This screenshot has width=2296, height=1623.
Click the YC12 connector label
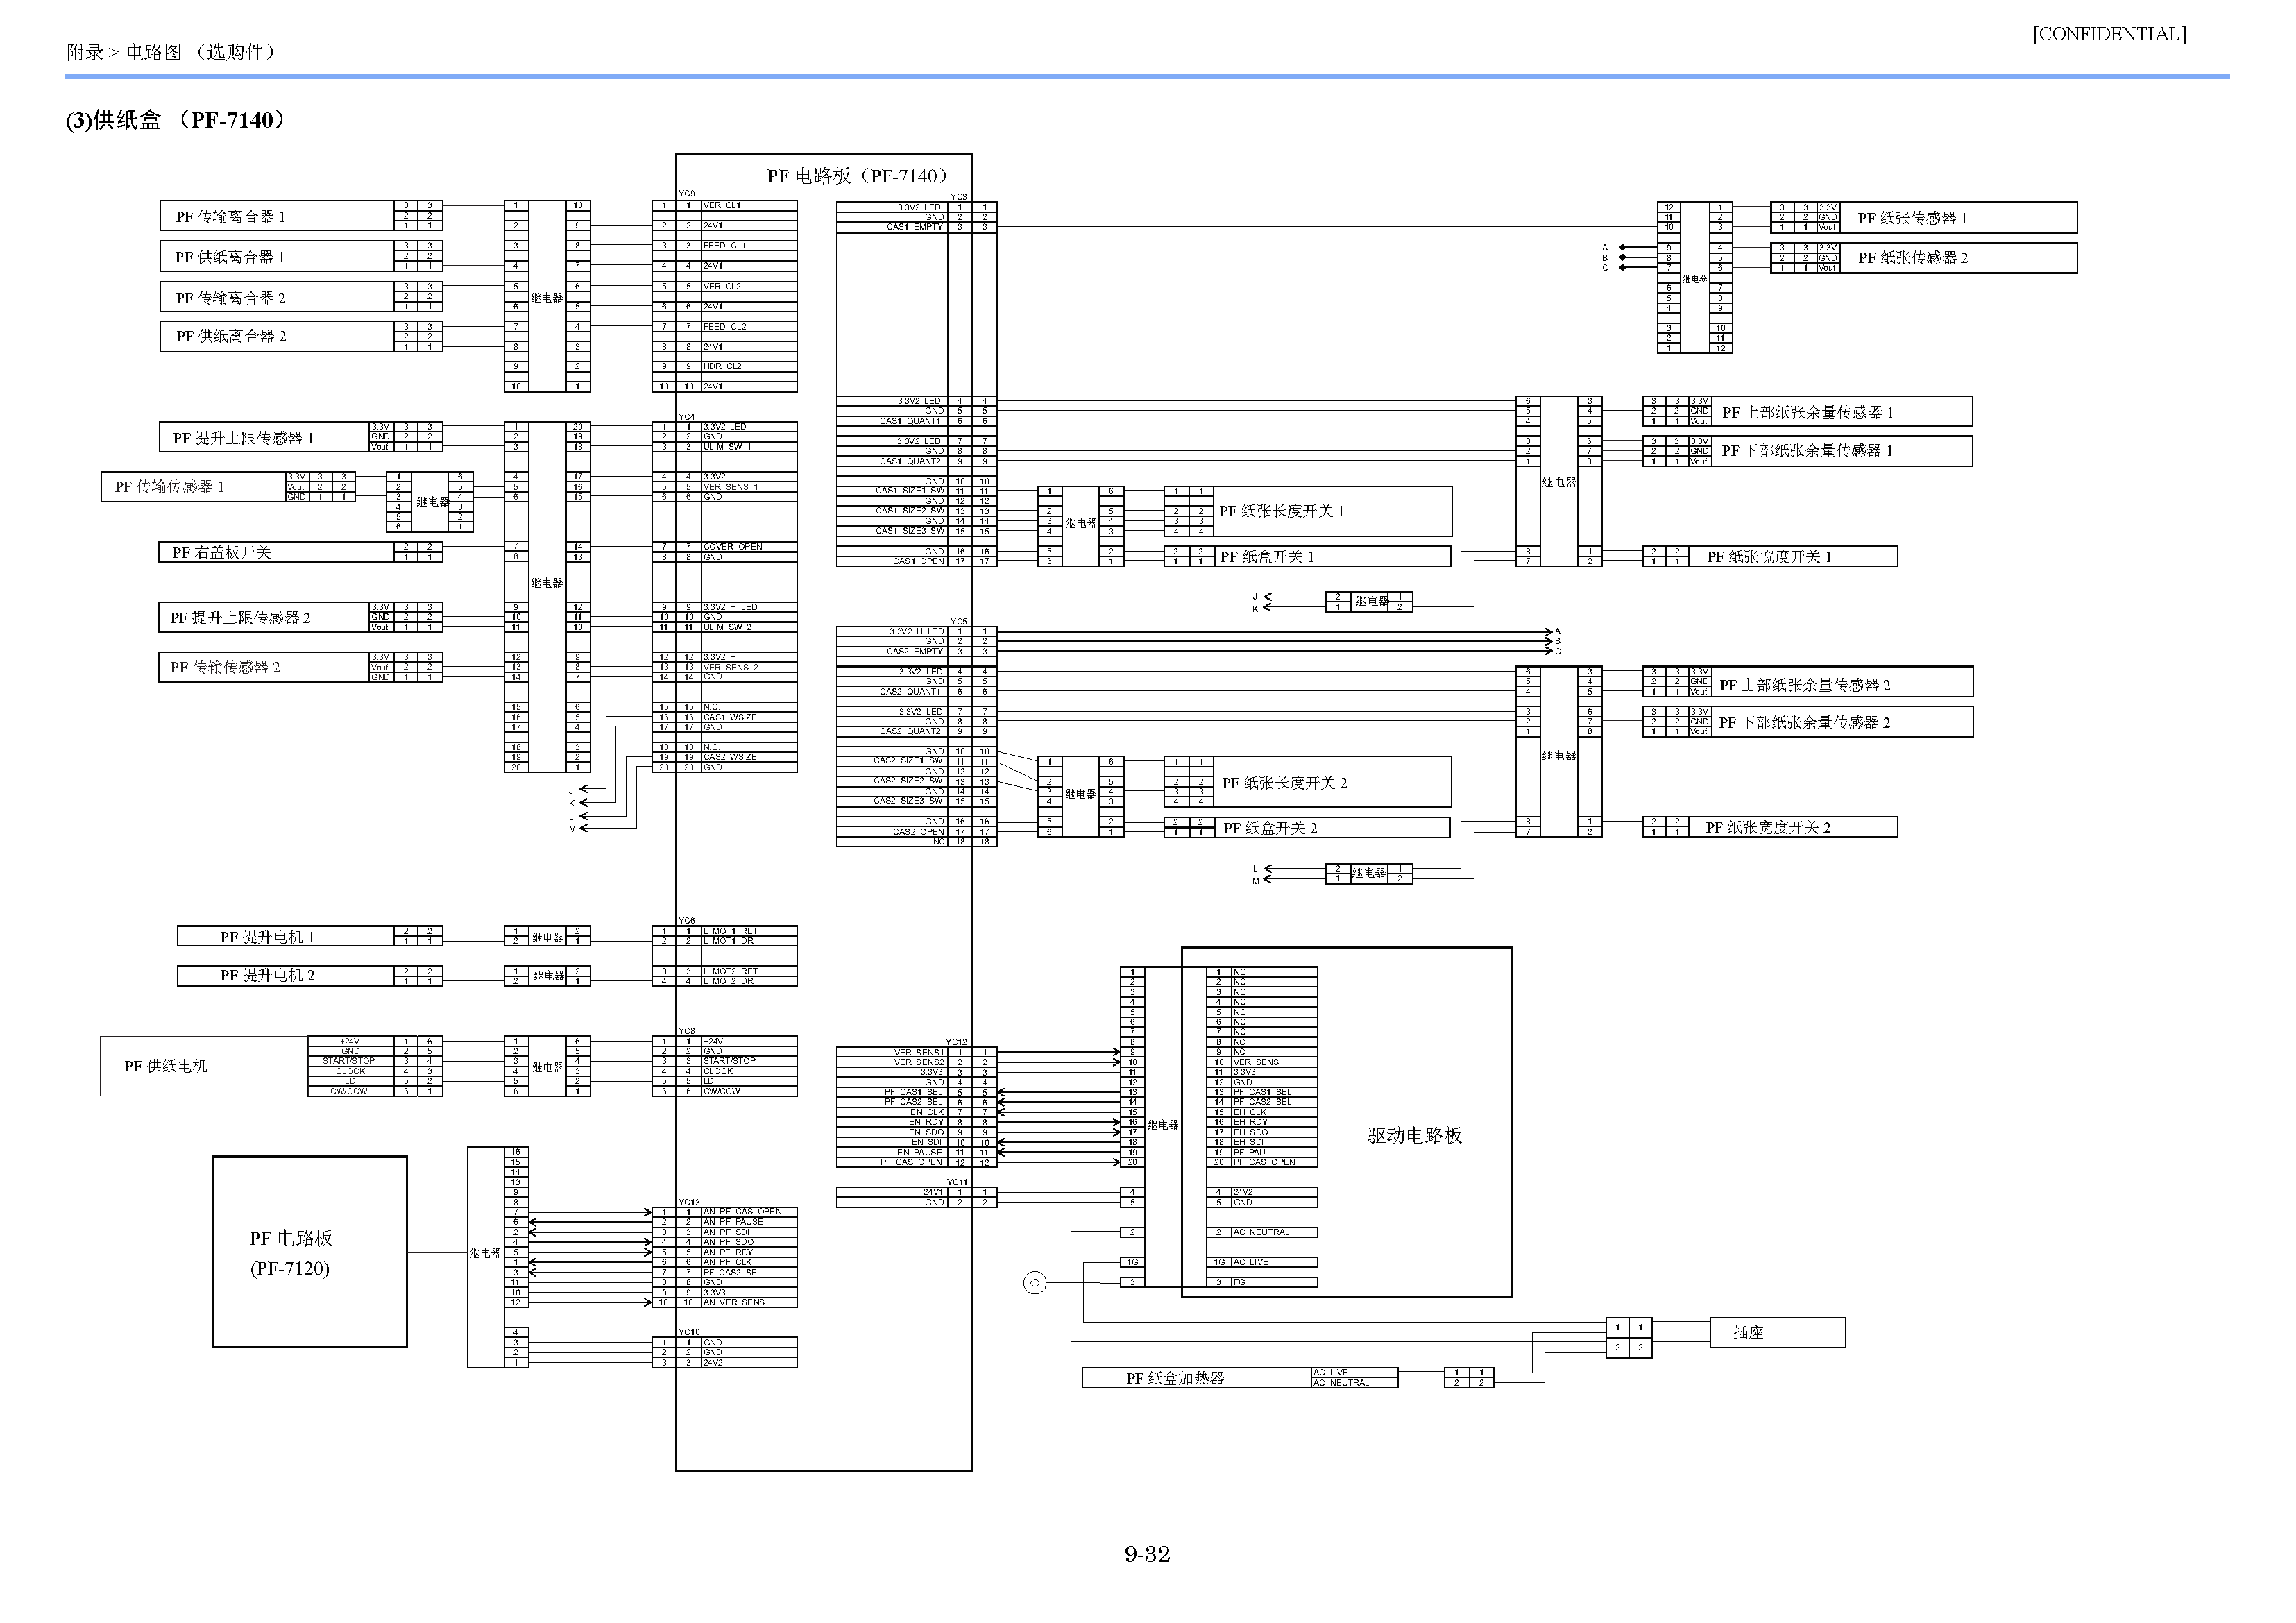(957, 1042)
